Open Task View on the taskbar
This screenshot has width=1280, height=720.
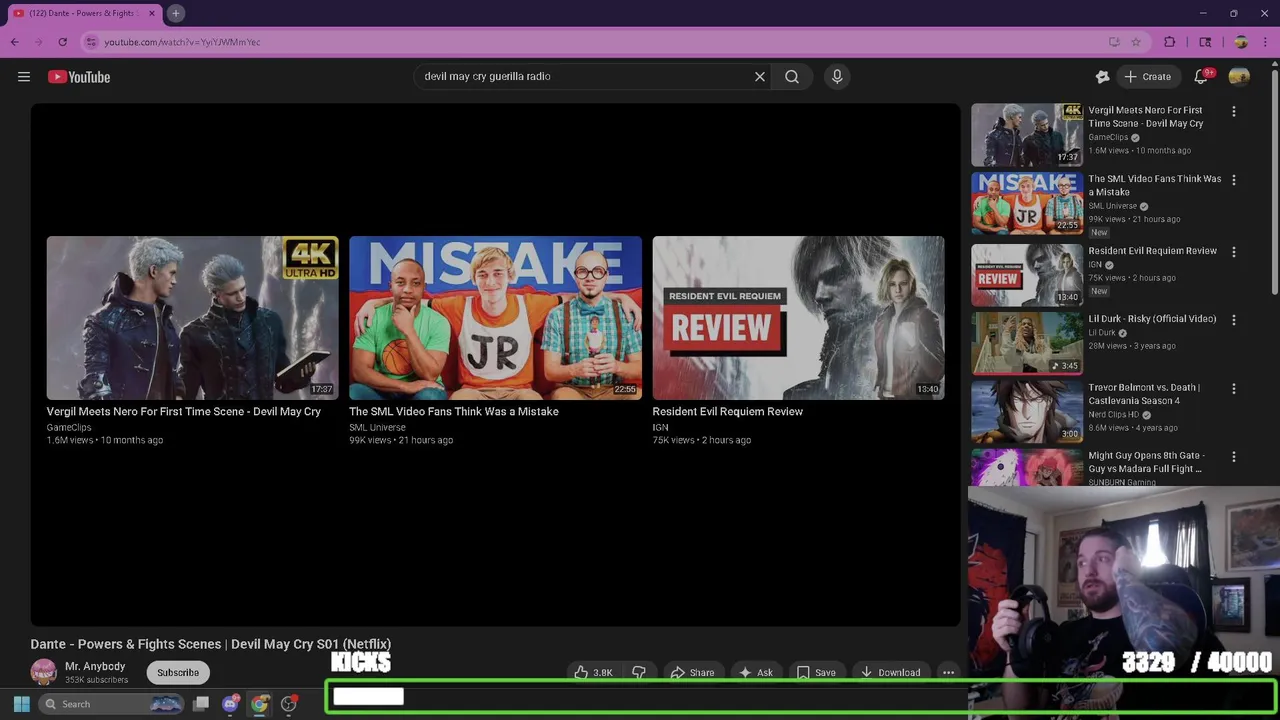coord(201,704)
